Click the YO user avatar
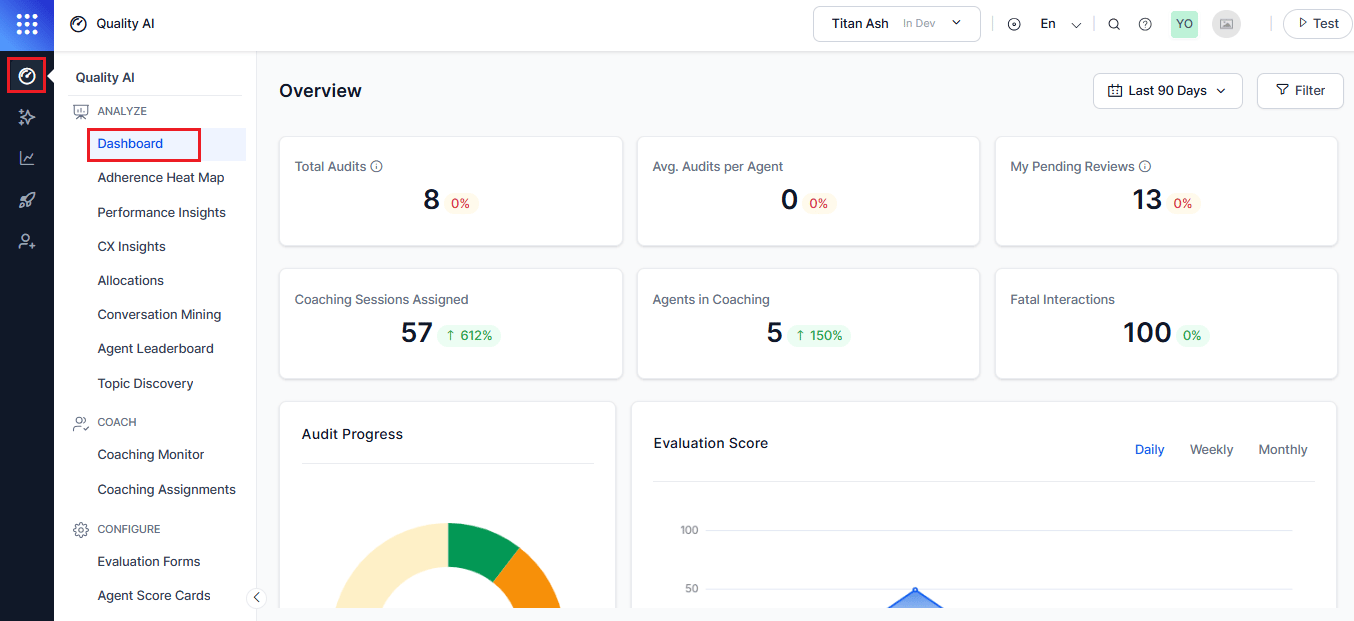Screen dimensions: 1354x621 (x=1184, y=24)
